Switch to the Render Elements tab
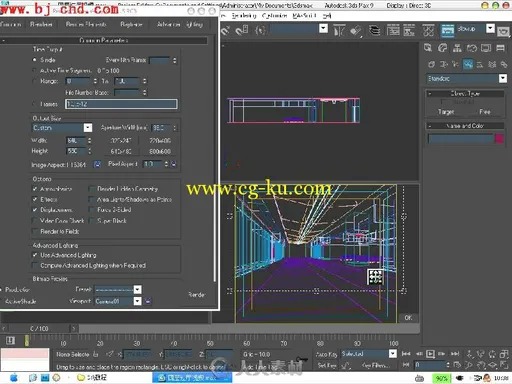 click(x=86, y=24)
